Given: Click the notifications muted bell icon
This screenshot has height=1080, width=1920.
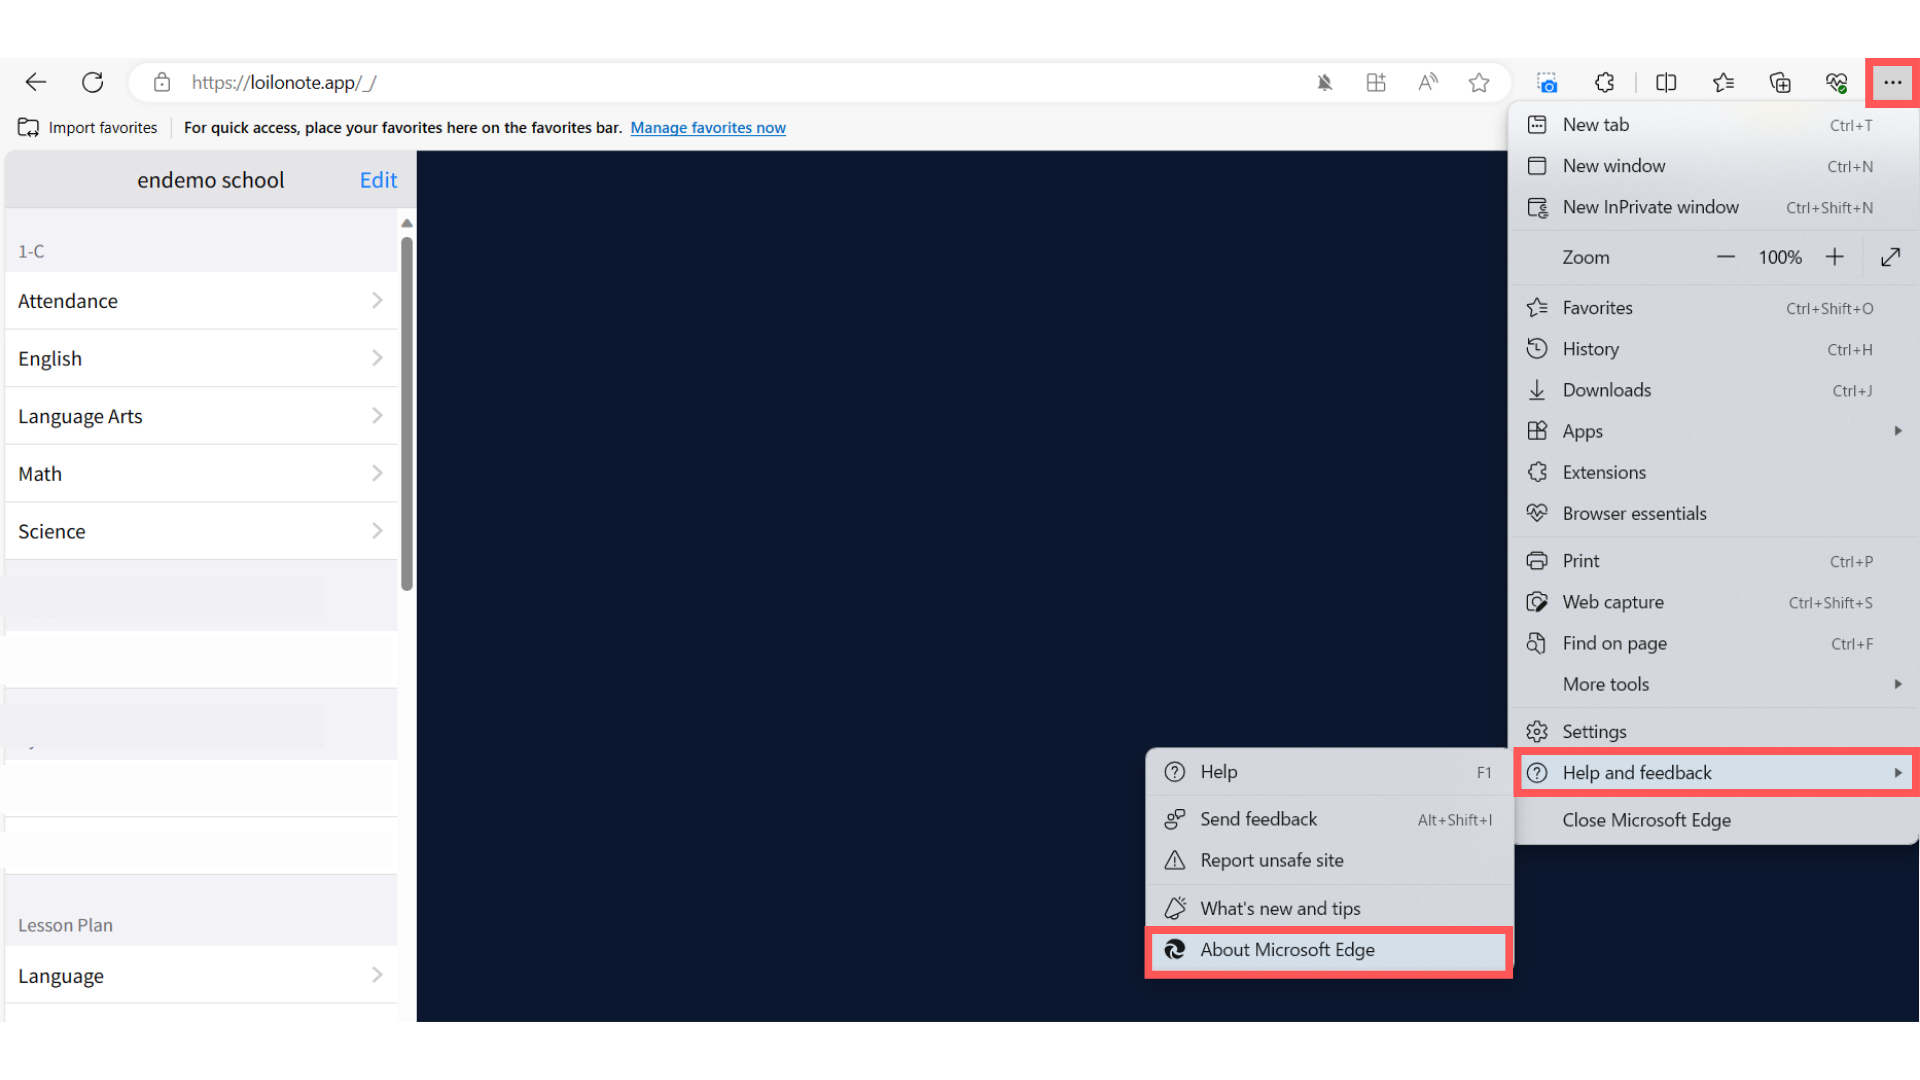Looking at the screenshot, I should [1325, 82].
